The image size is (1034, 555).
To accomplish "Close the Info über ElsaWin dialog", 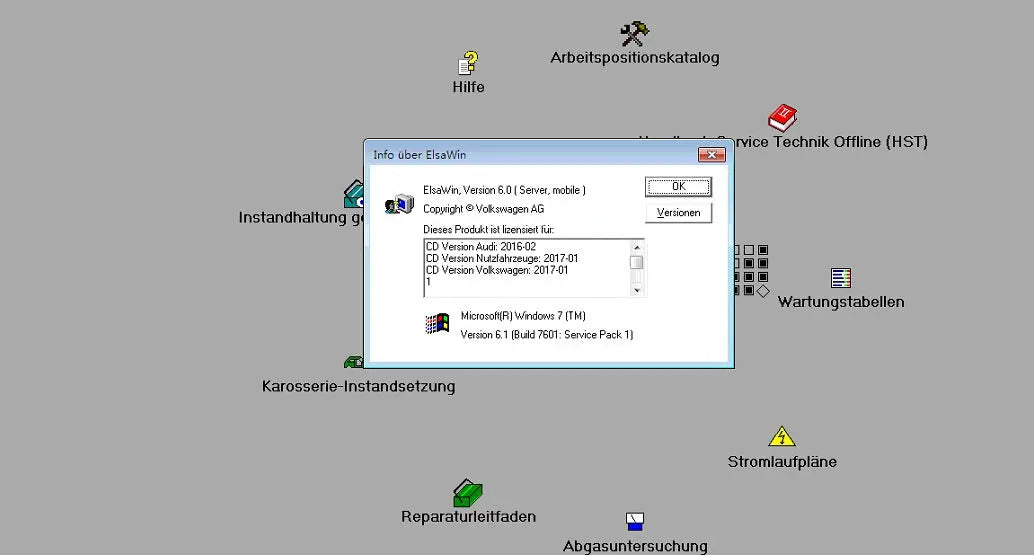I will pos(711,155).
